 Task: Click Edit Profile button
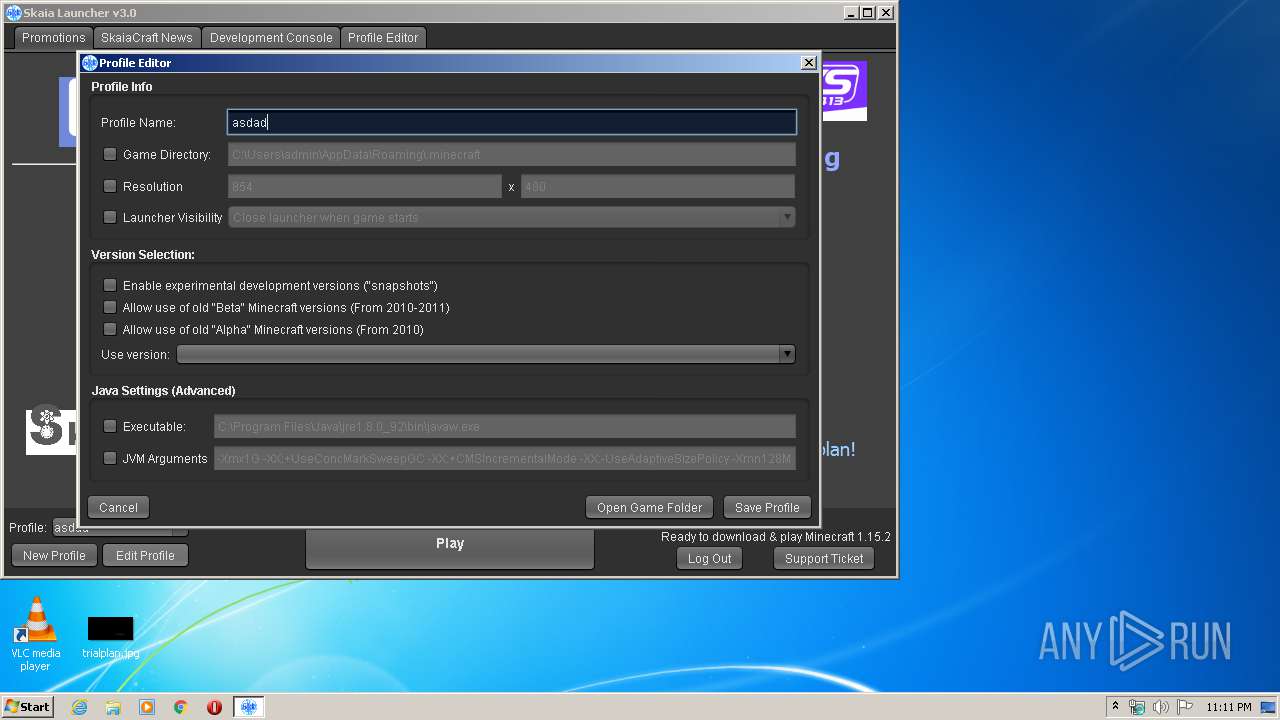point(145,555)
